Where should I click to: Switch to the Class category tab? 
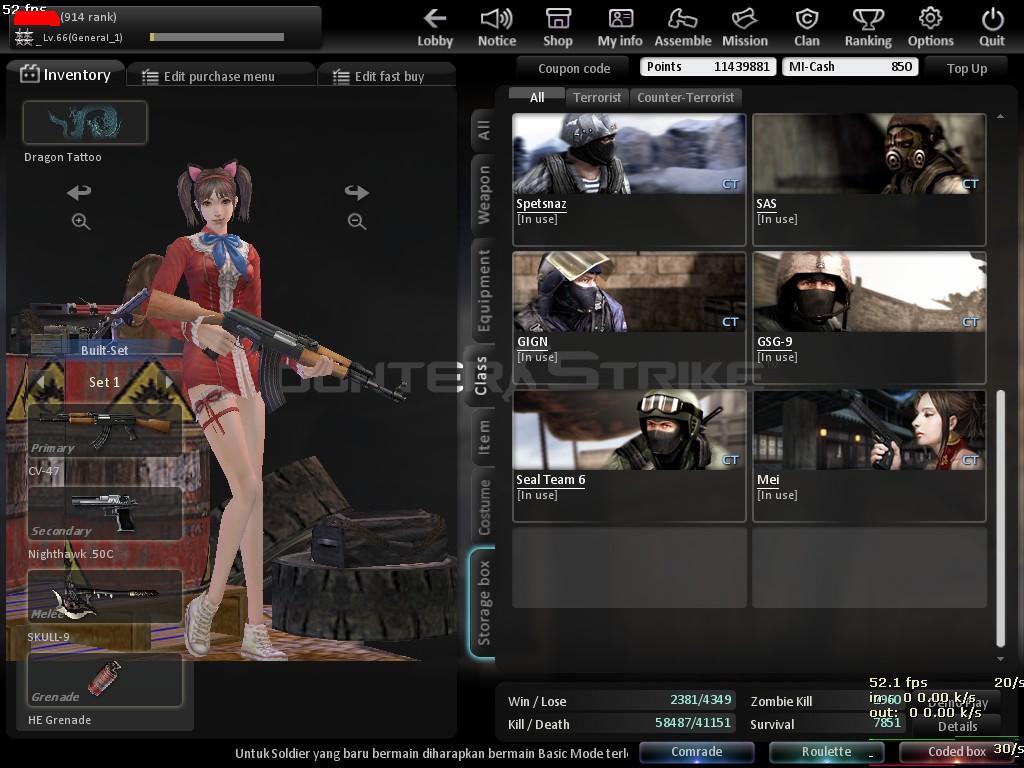tap(482, 376)
